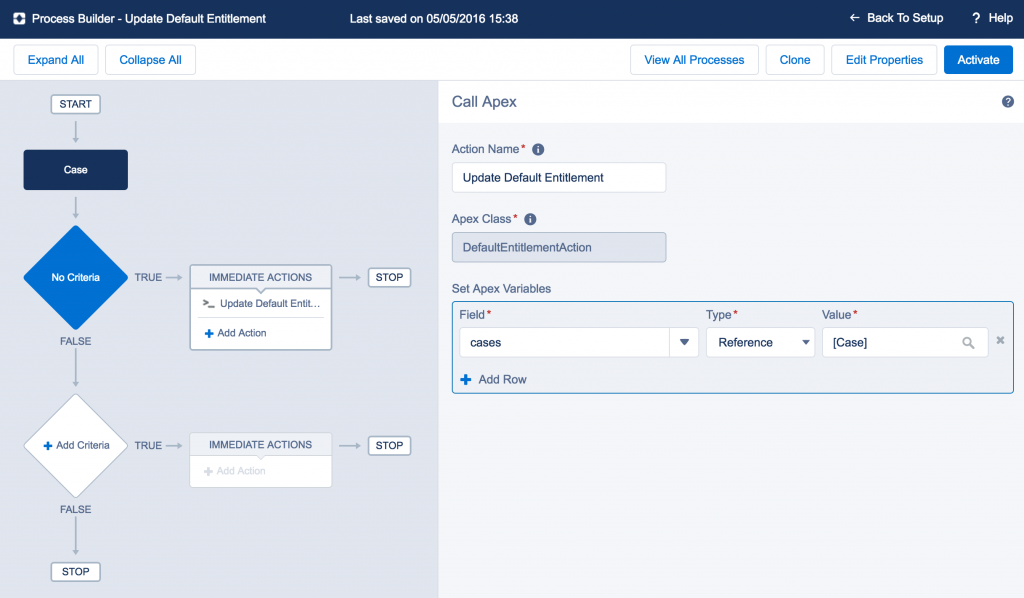The height and width of the screenshot is (598, 1024).
Task: Click Collapse All button
Action: coord(150,60)
